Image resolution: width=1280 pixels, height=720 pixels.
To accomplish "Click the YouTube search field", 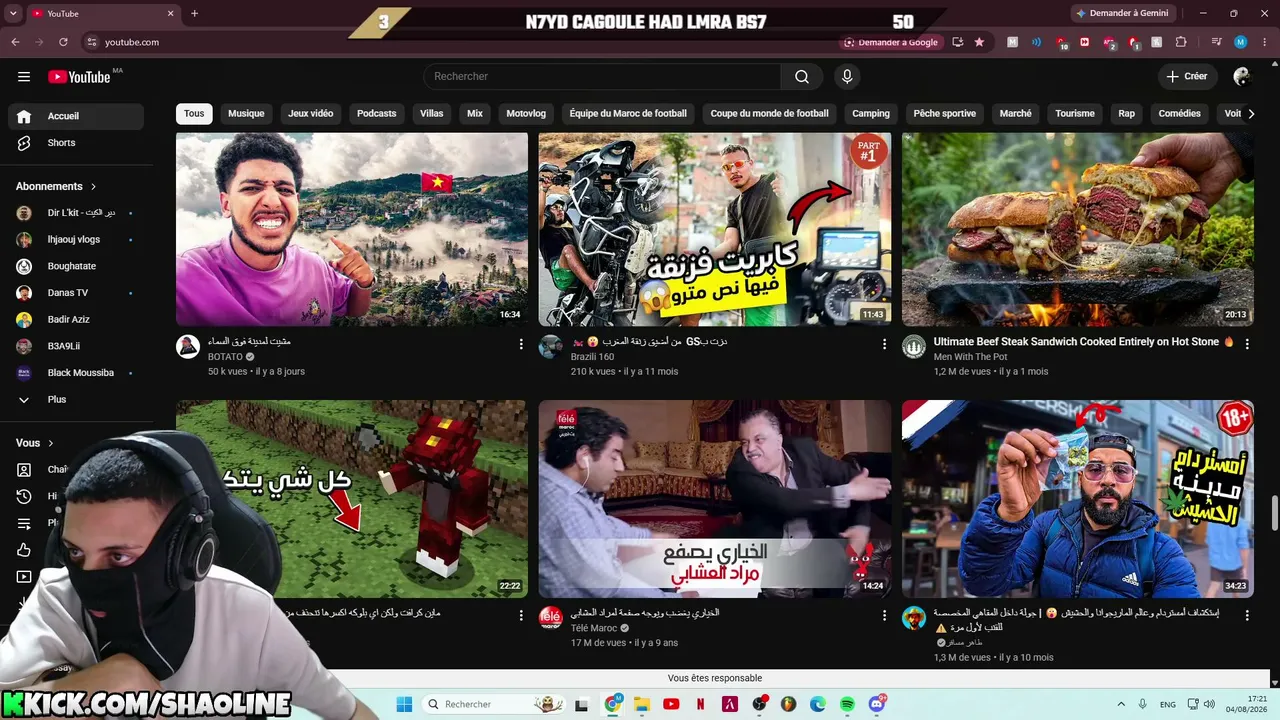I will coord(602,77).
